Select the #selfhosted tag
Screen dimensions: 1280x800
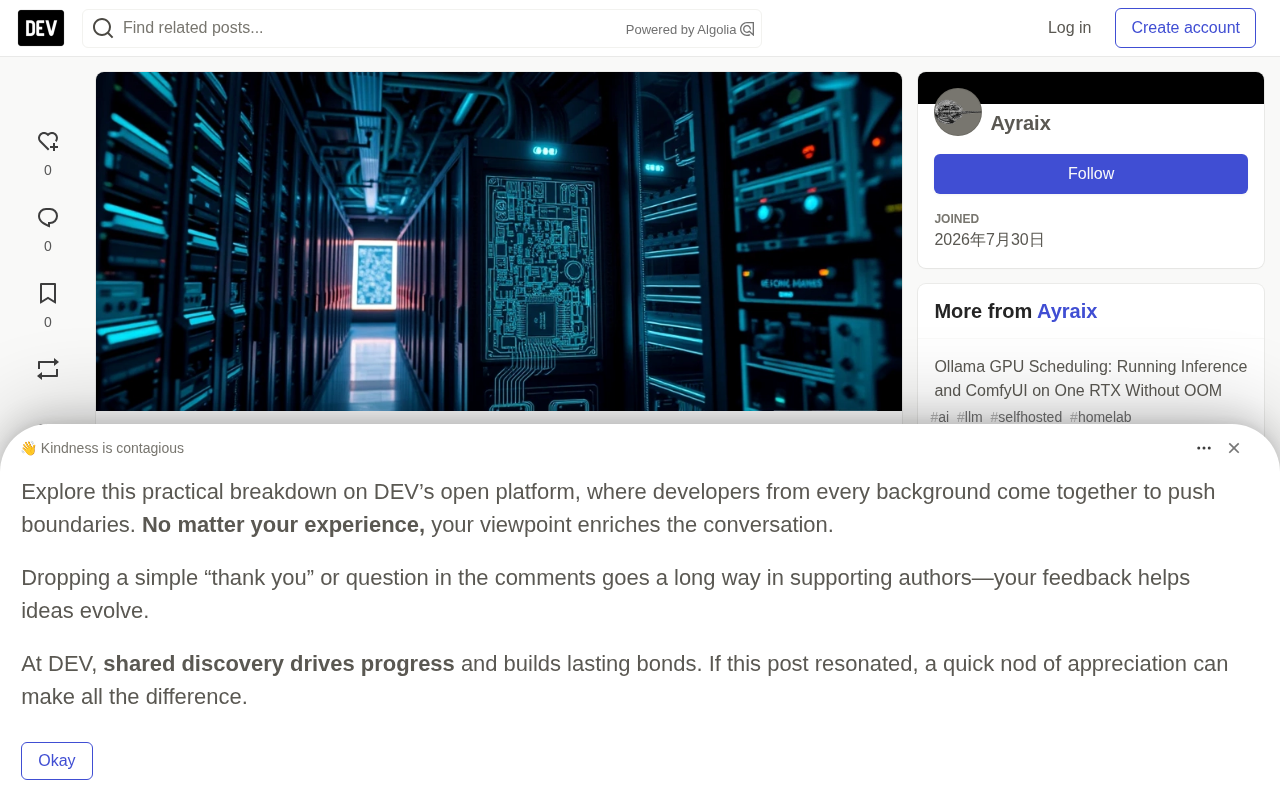coord(1026,417)
